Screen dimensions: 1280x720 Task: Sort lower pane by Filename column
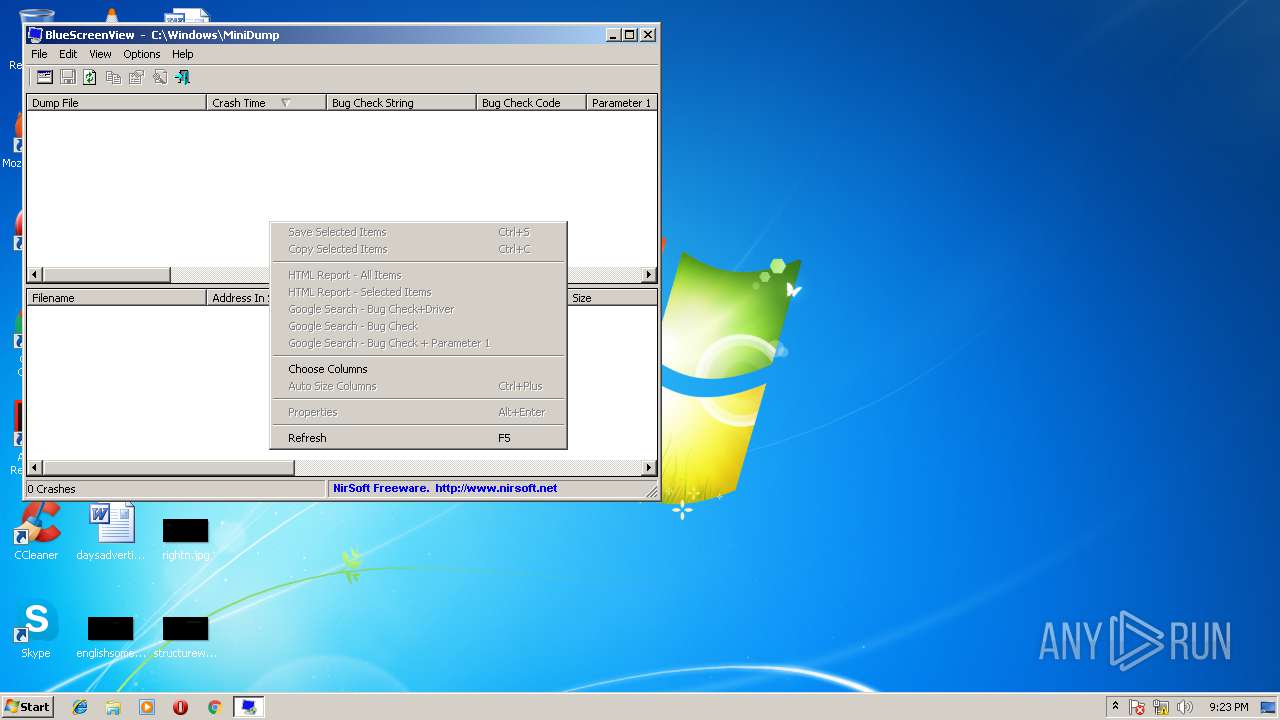point(116,298)
